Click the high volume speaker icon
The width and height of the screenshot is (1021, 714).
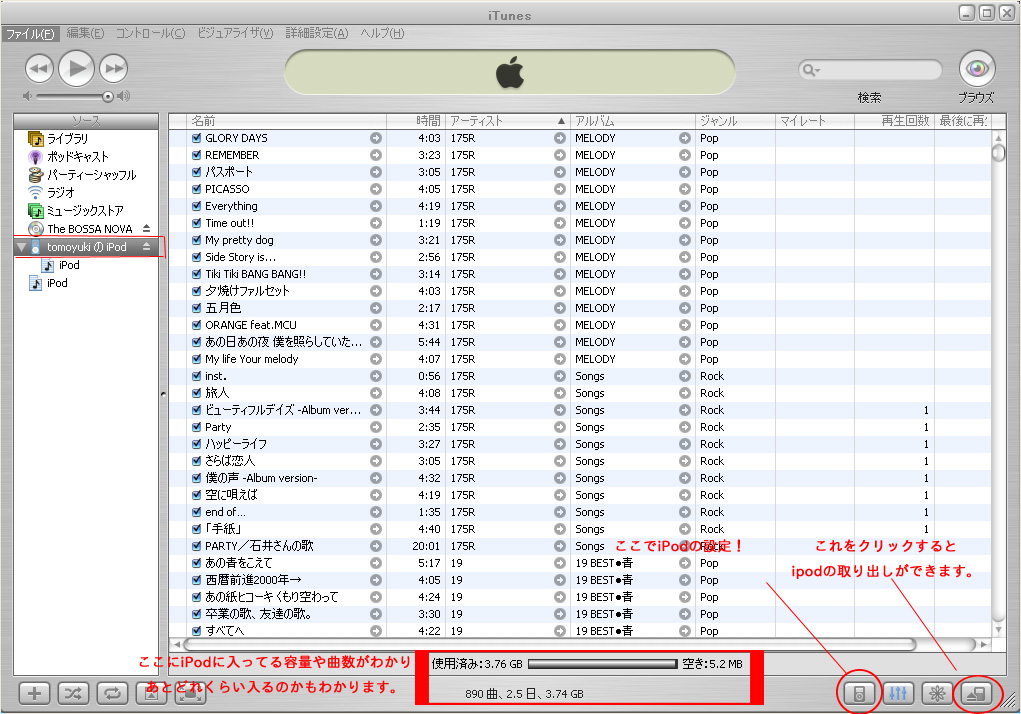(124, 96)
